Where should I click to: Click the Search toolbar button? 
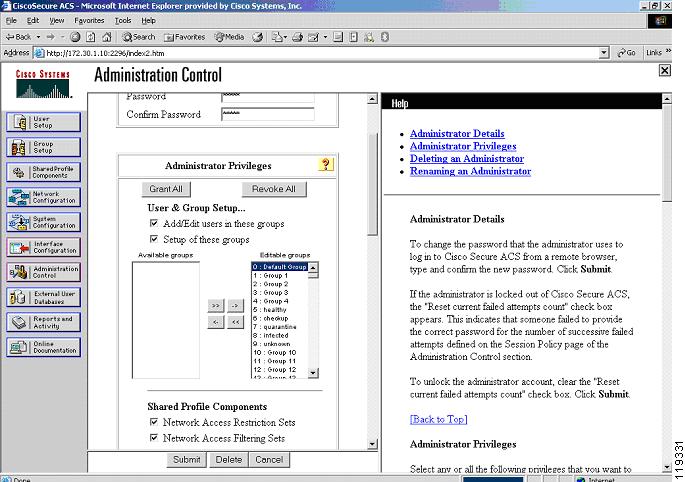pos(138,37)
